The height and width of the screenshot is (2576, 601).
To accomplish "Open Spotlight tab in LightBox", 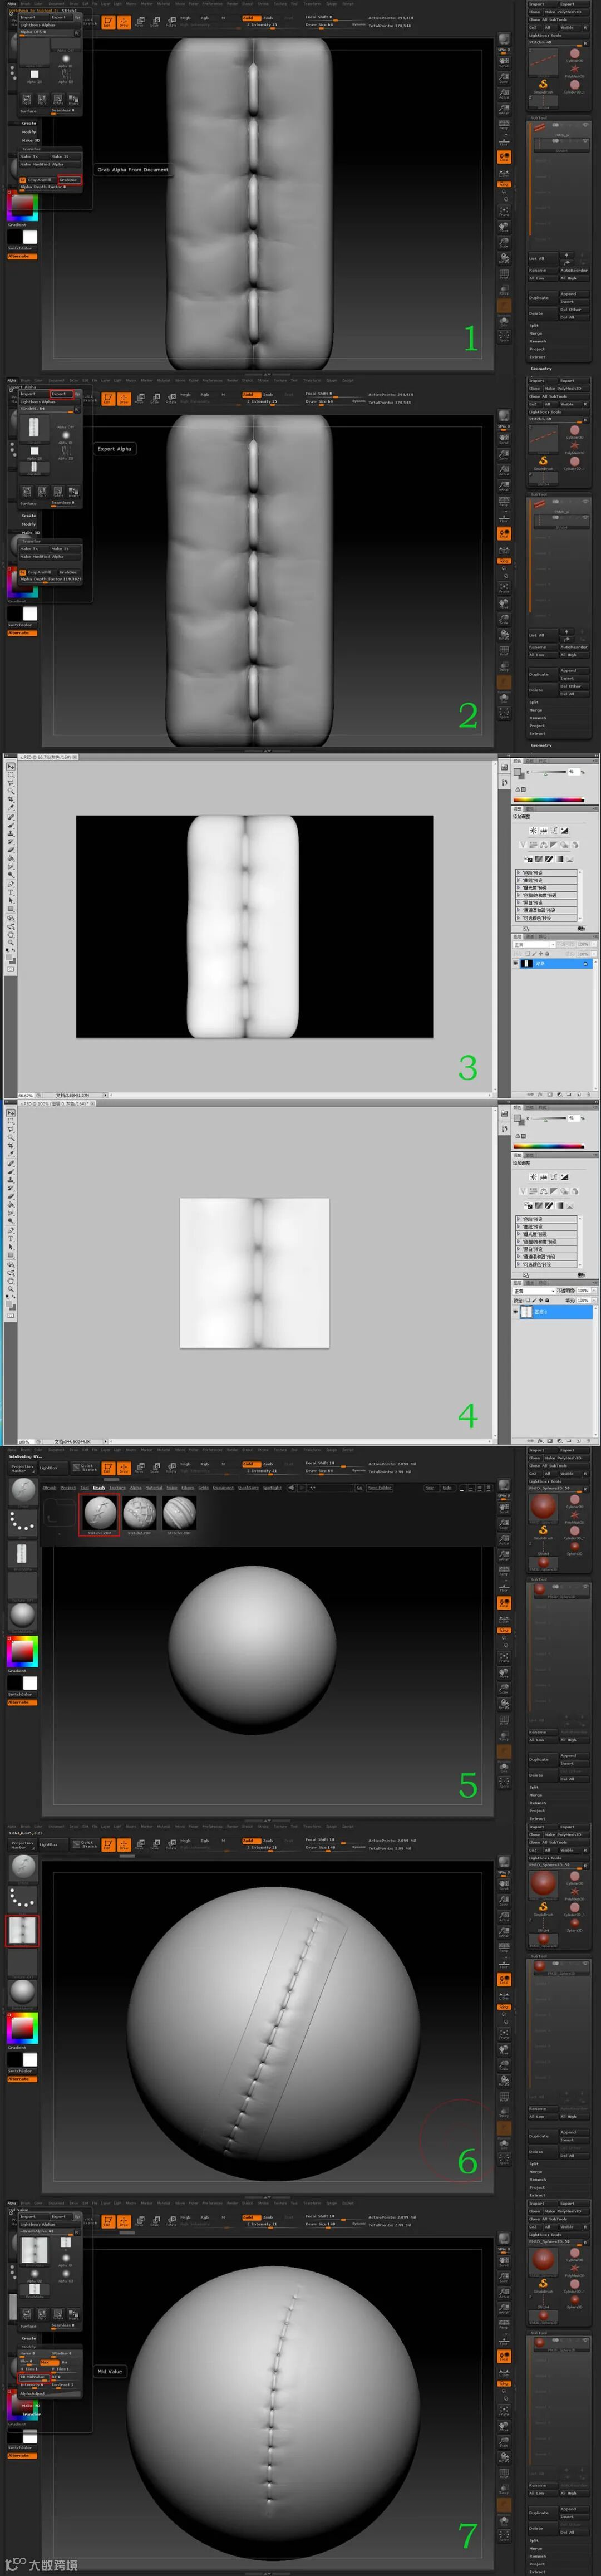I will (272, 1487).
